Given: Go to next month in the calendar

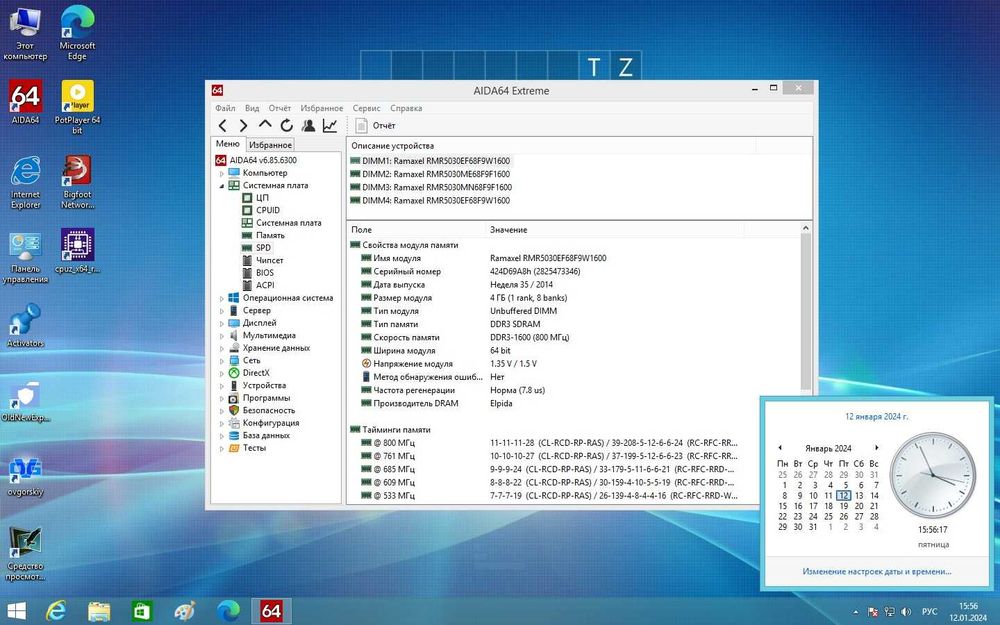Looking at the screenshot, I should (876, 448).
